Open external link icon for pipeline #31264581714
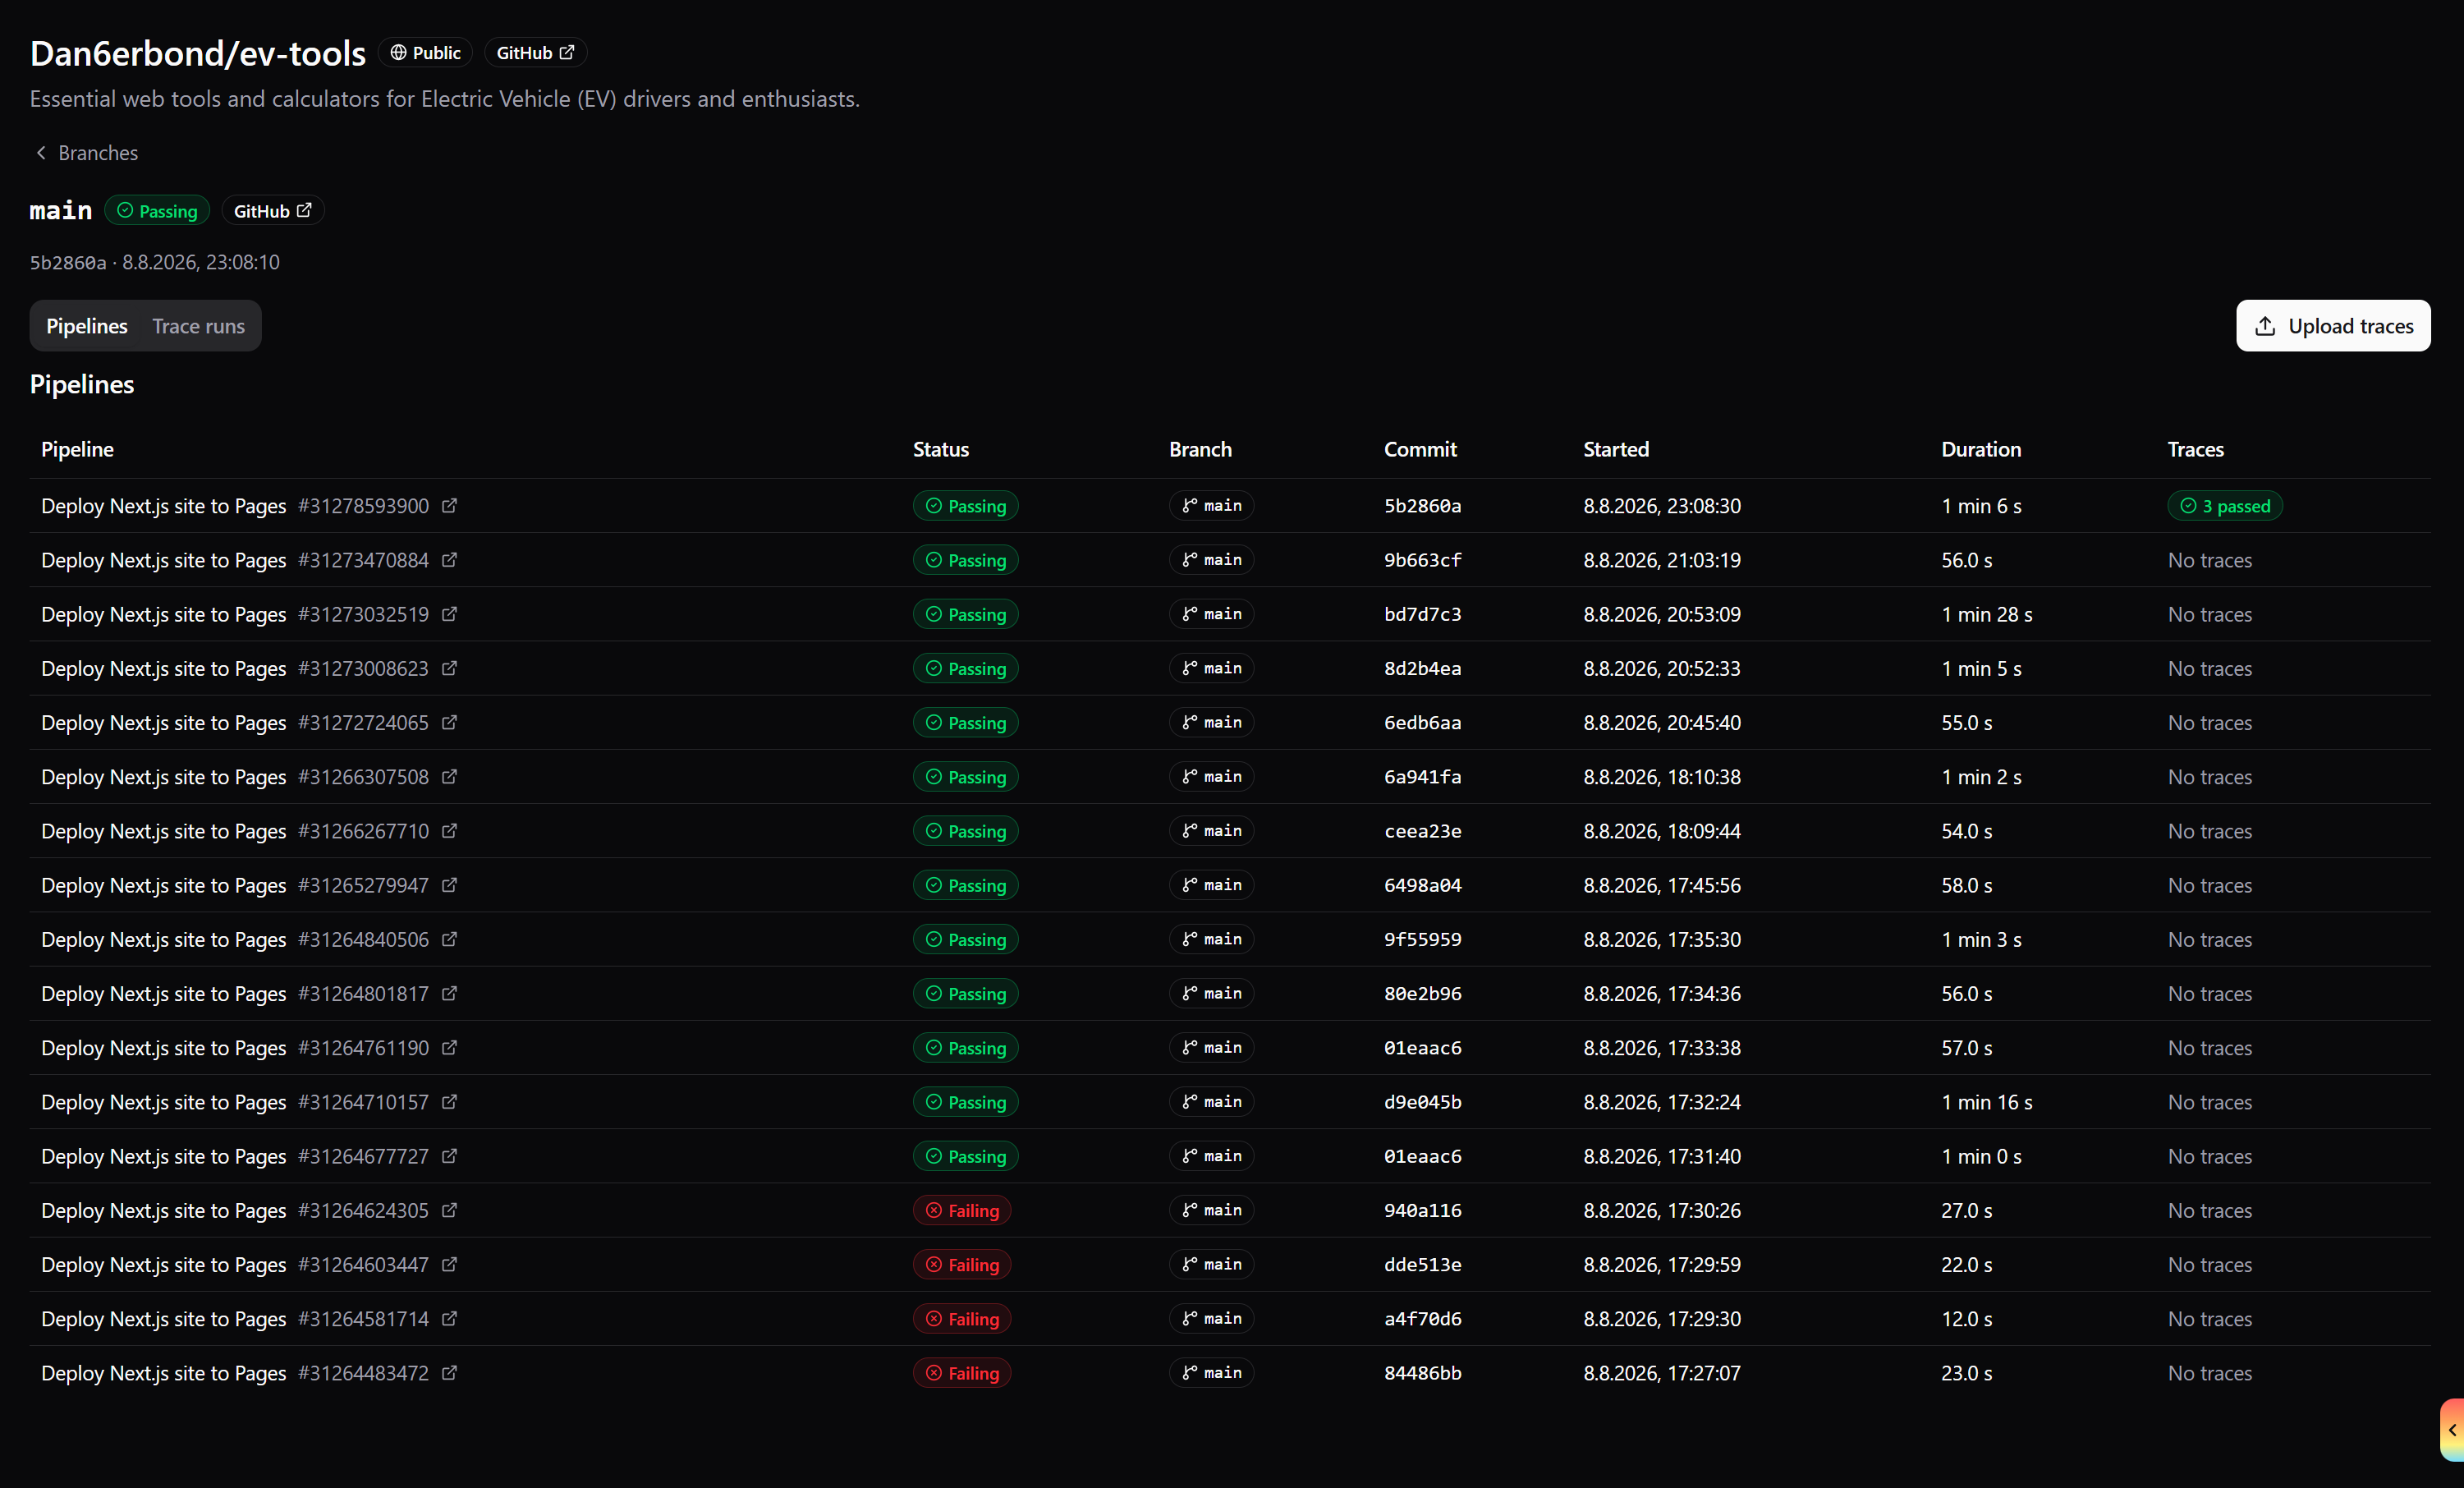The image size is (2464, 1488). pyautogui.click(x=449, y=1319)
